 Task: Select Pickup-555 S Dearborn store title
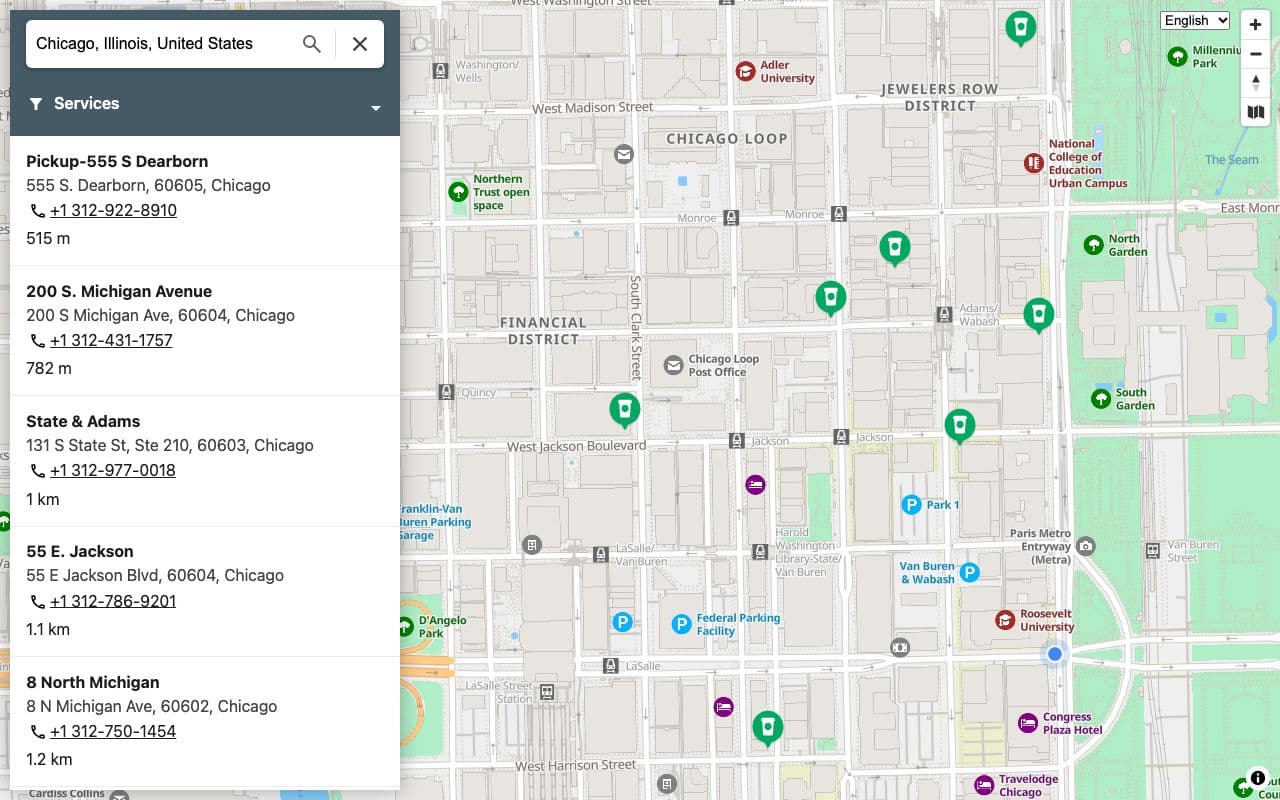click(x=117, y=162)
